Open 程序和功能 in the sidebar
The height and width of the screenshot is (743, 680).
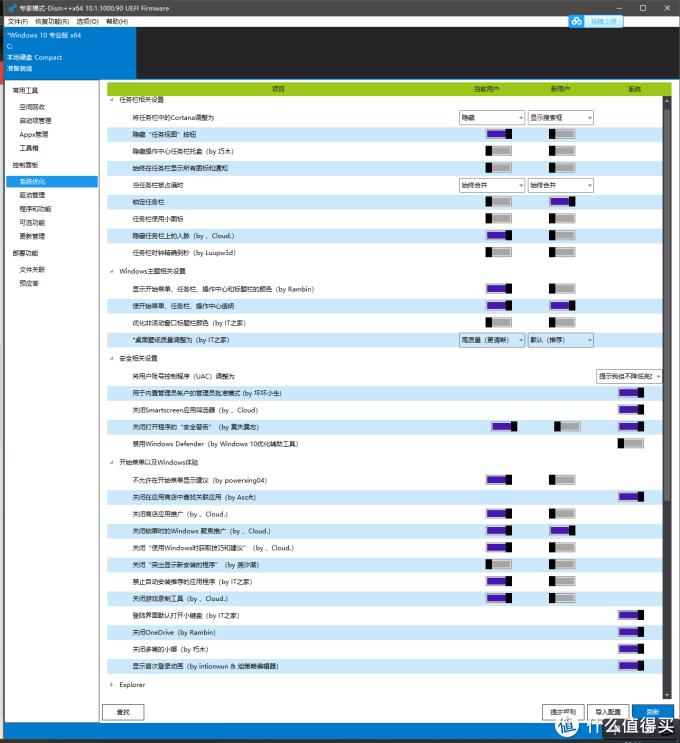point(35,209)
